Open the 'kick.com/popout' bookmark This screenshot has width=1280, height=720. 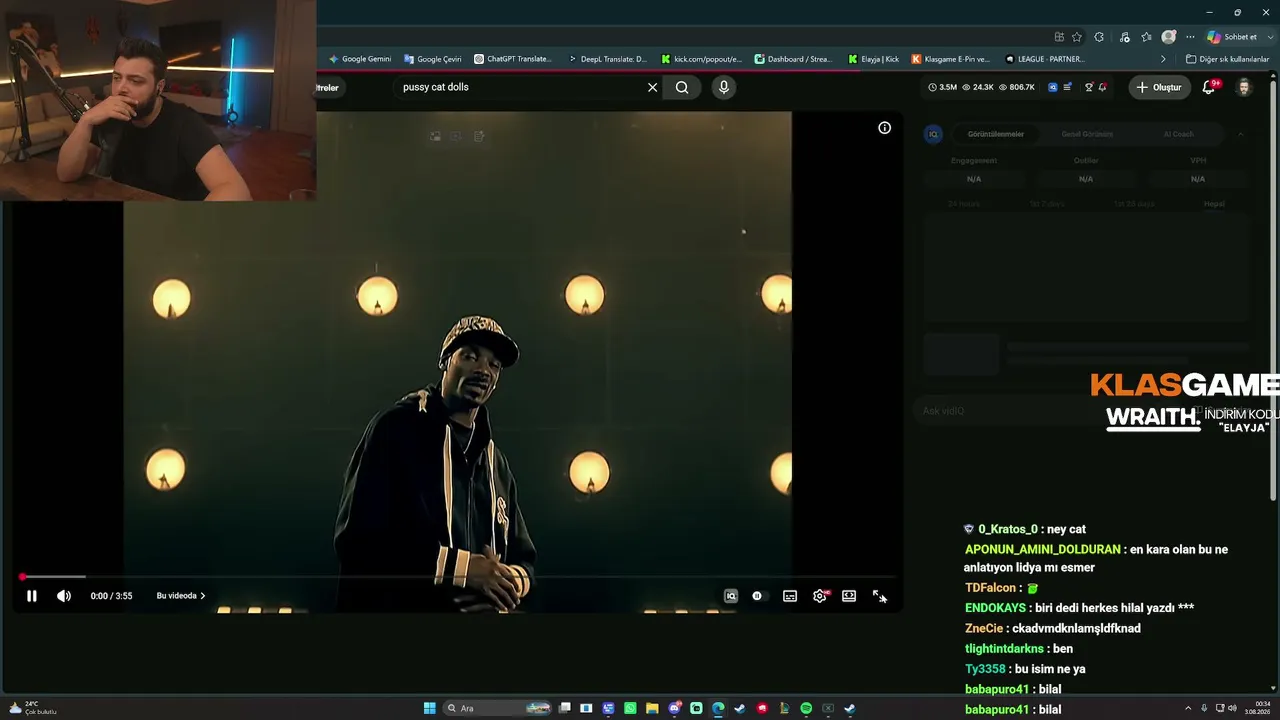coord(701,59)
